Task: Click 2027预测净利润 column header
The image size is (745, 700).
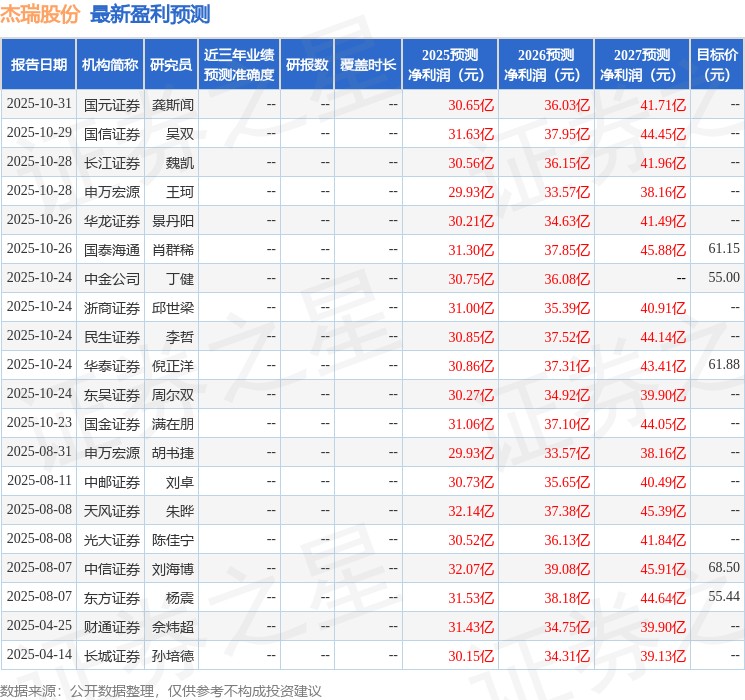Action: [642, 65]
